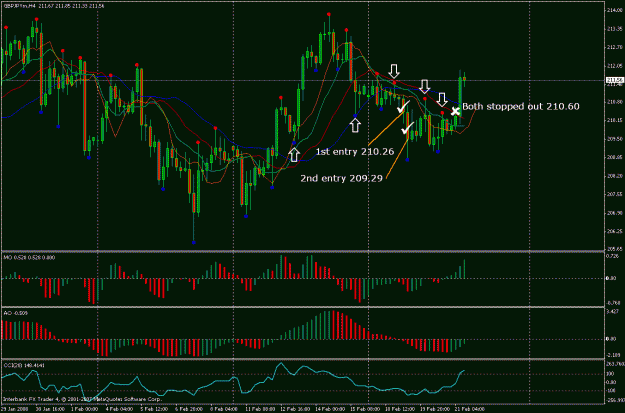Image resolution: width=625 pixels, height=413 pixels.
Task: Click the '18 Feb 12:00' time axis label
Action: [x=399, y=409]
